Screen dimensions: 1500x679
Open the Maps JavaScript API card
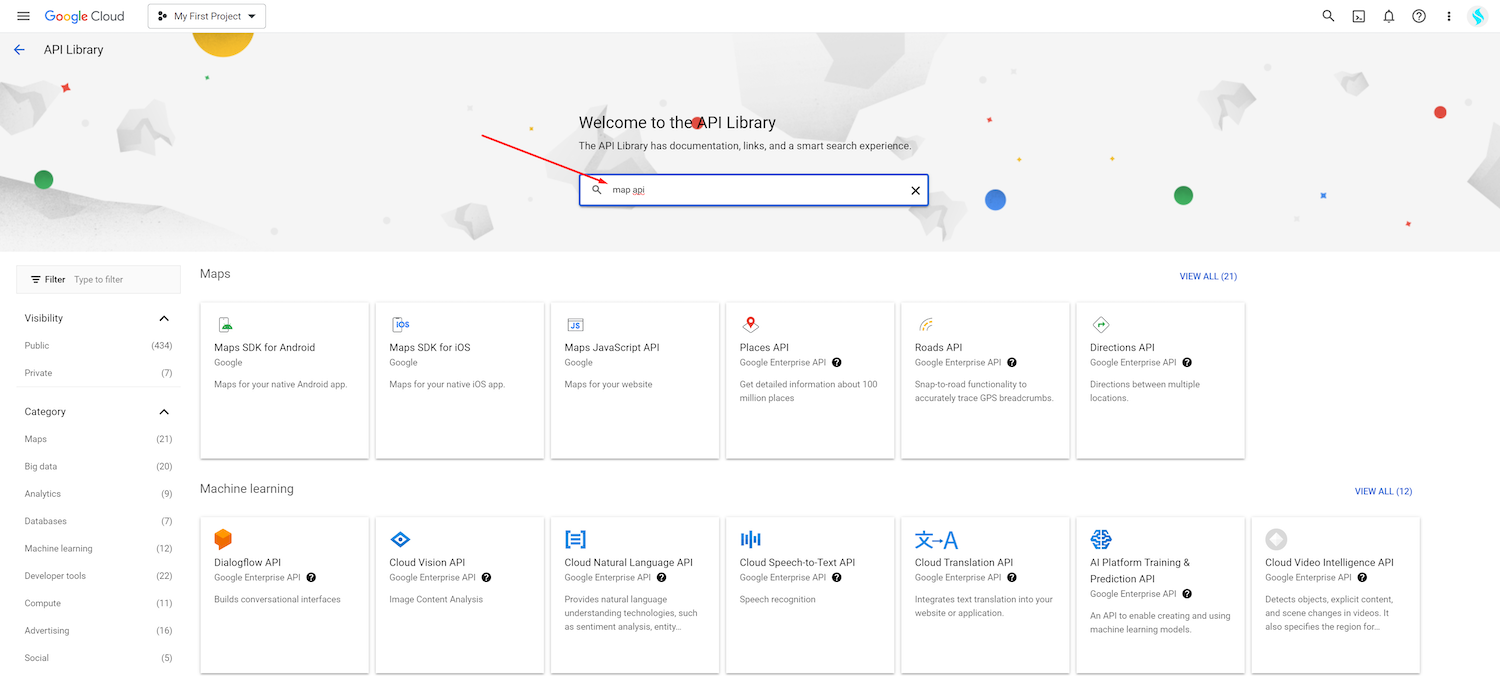[x=634, y=380]
